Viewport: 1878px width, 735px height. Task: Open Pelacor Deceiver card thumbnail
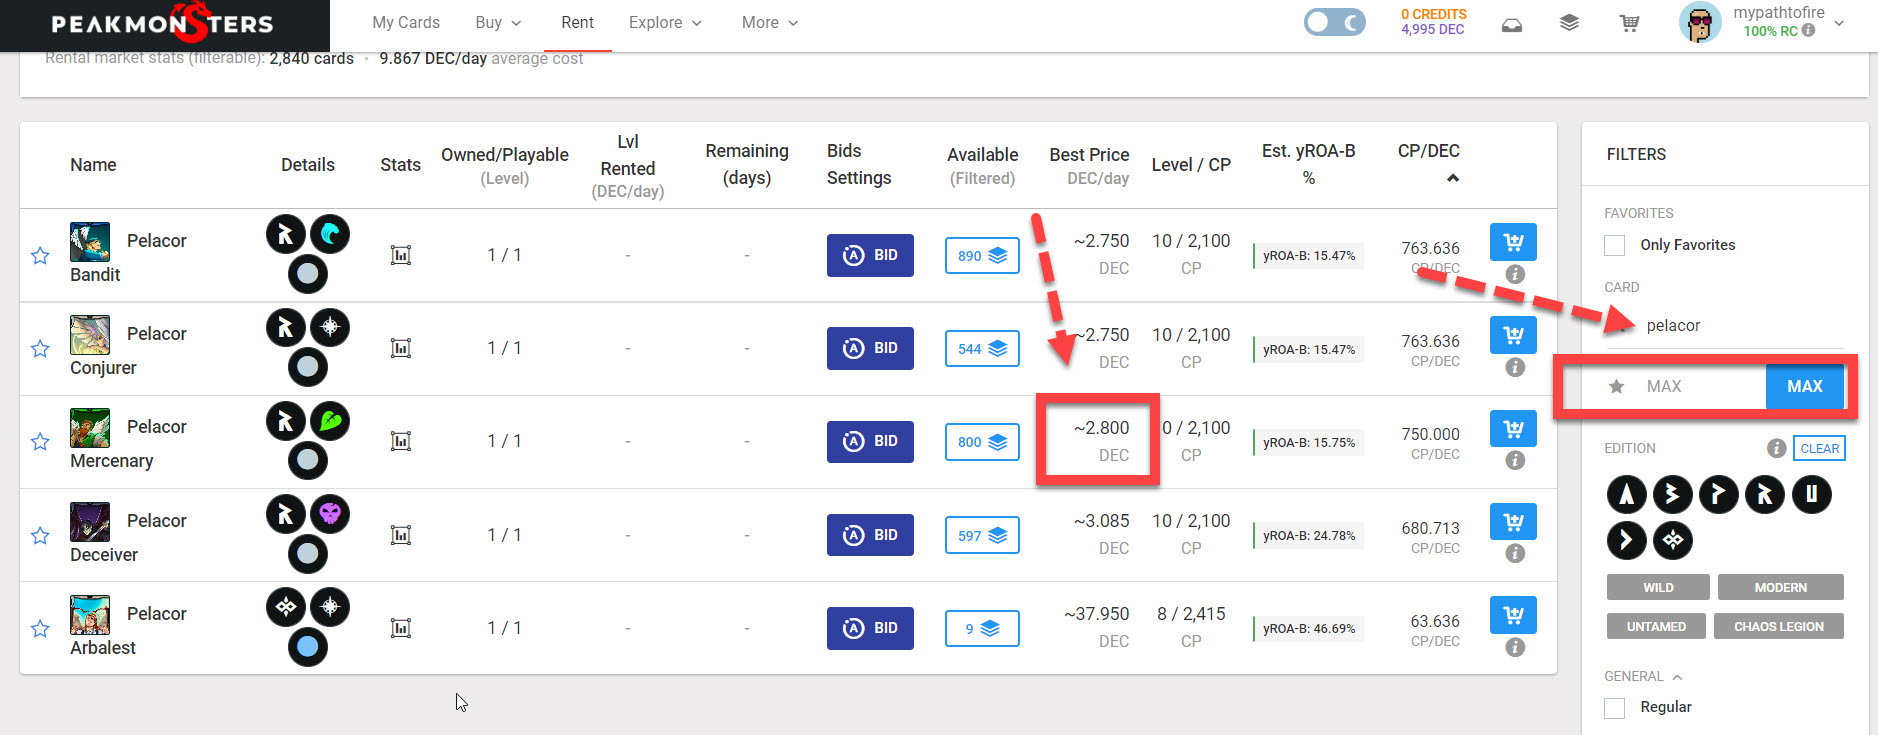tap(90, 521)
